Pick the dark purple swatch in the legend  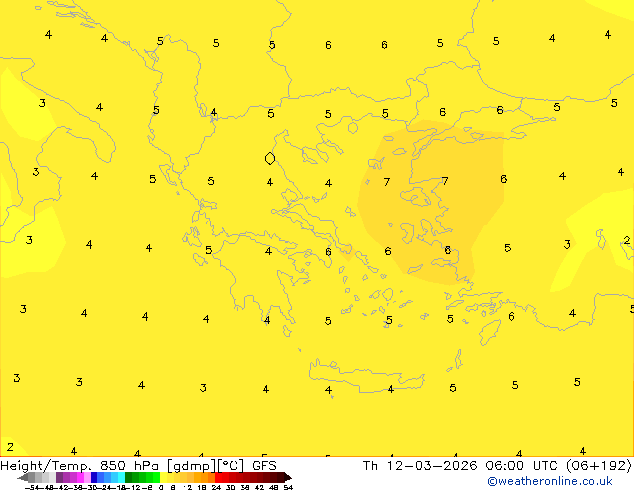pyautogui.click(x=59, y=477)
